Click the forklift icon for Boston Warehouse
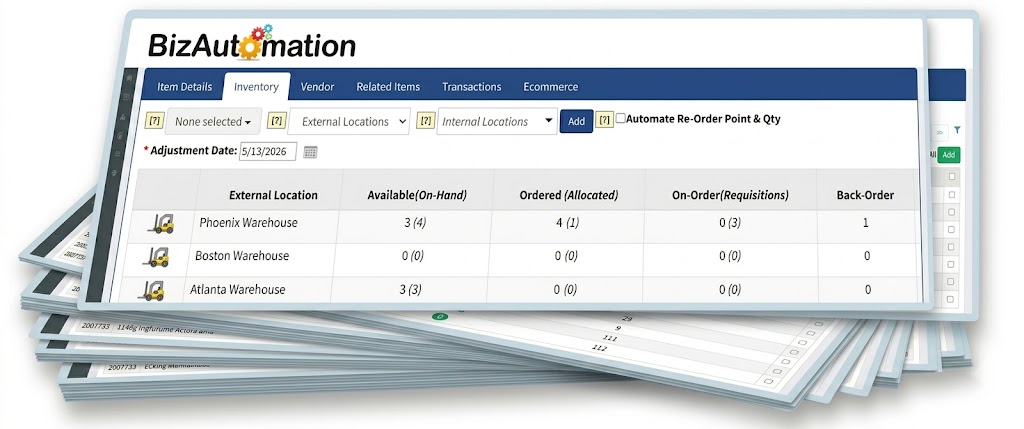The height and width of the screenshot is (429, 1024). [x=155, y=257]
